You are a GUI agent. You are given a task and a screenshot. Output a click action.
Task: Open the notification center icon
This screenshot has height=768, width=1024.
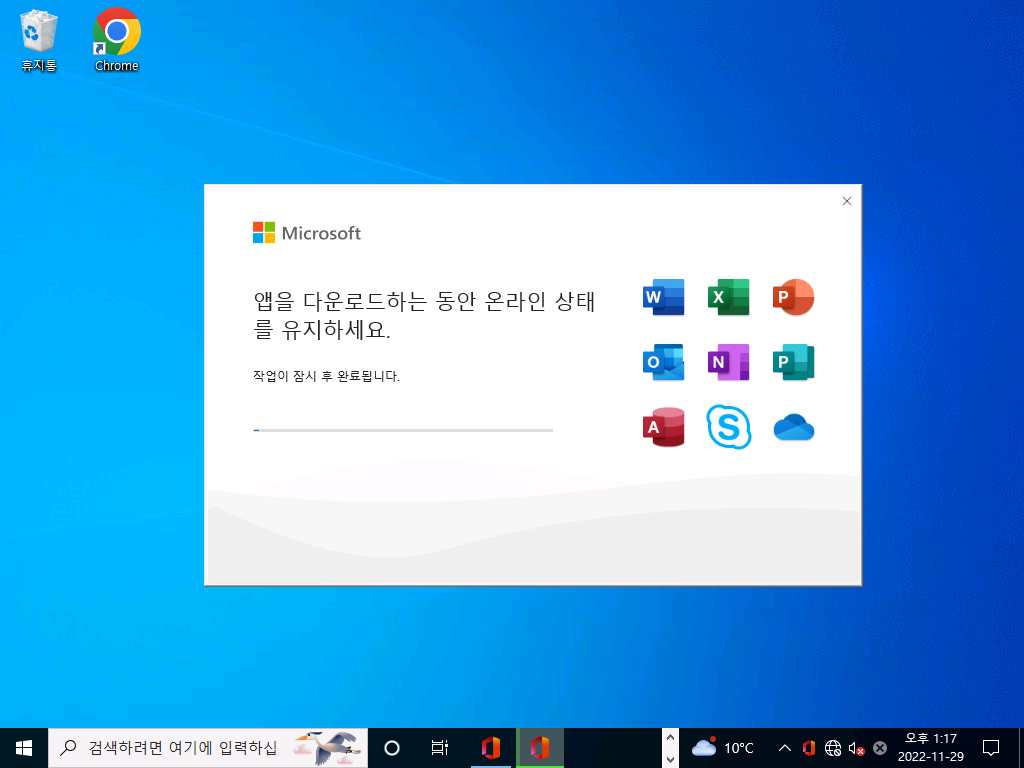(x=991, y=748)
